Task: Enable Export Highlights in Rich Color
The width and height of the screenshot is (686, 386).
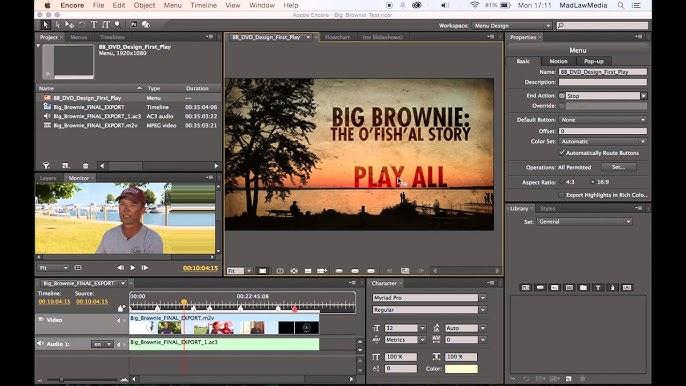Action: [562, 195]
